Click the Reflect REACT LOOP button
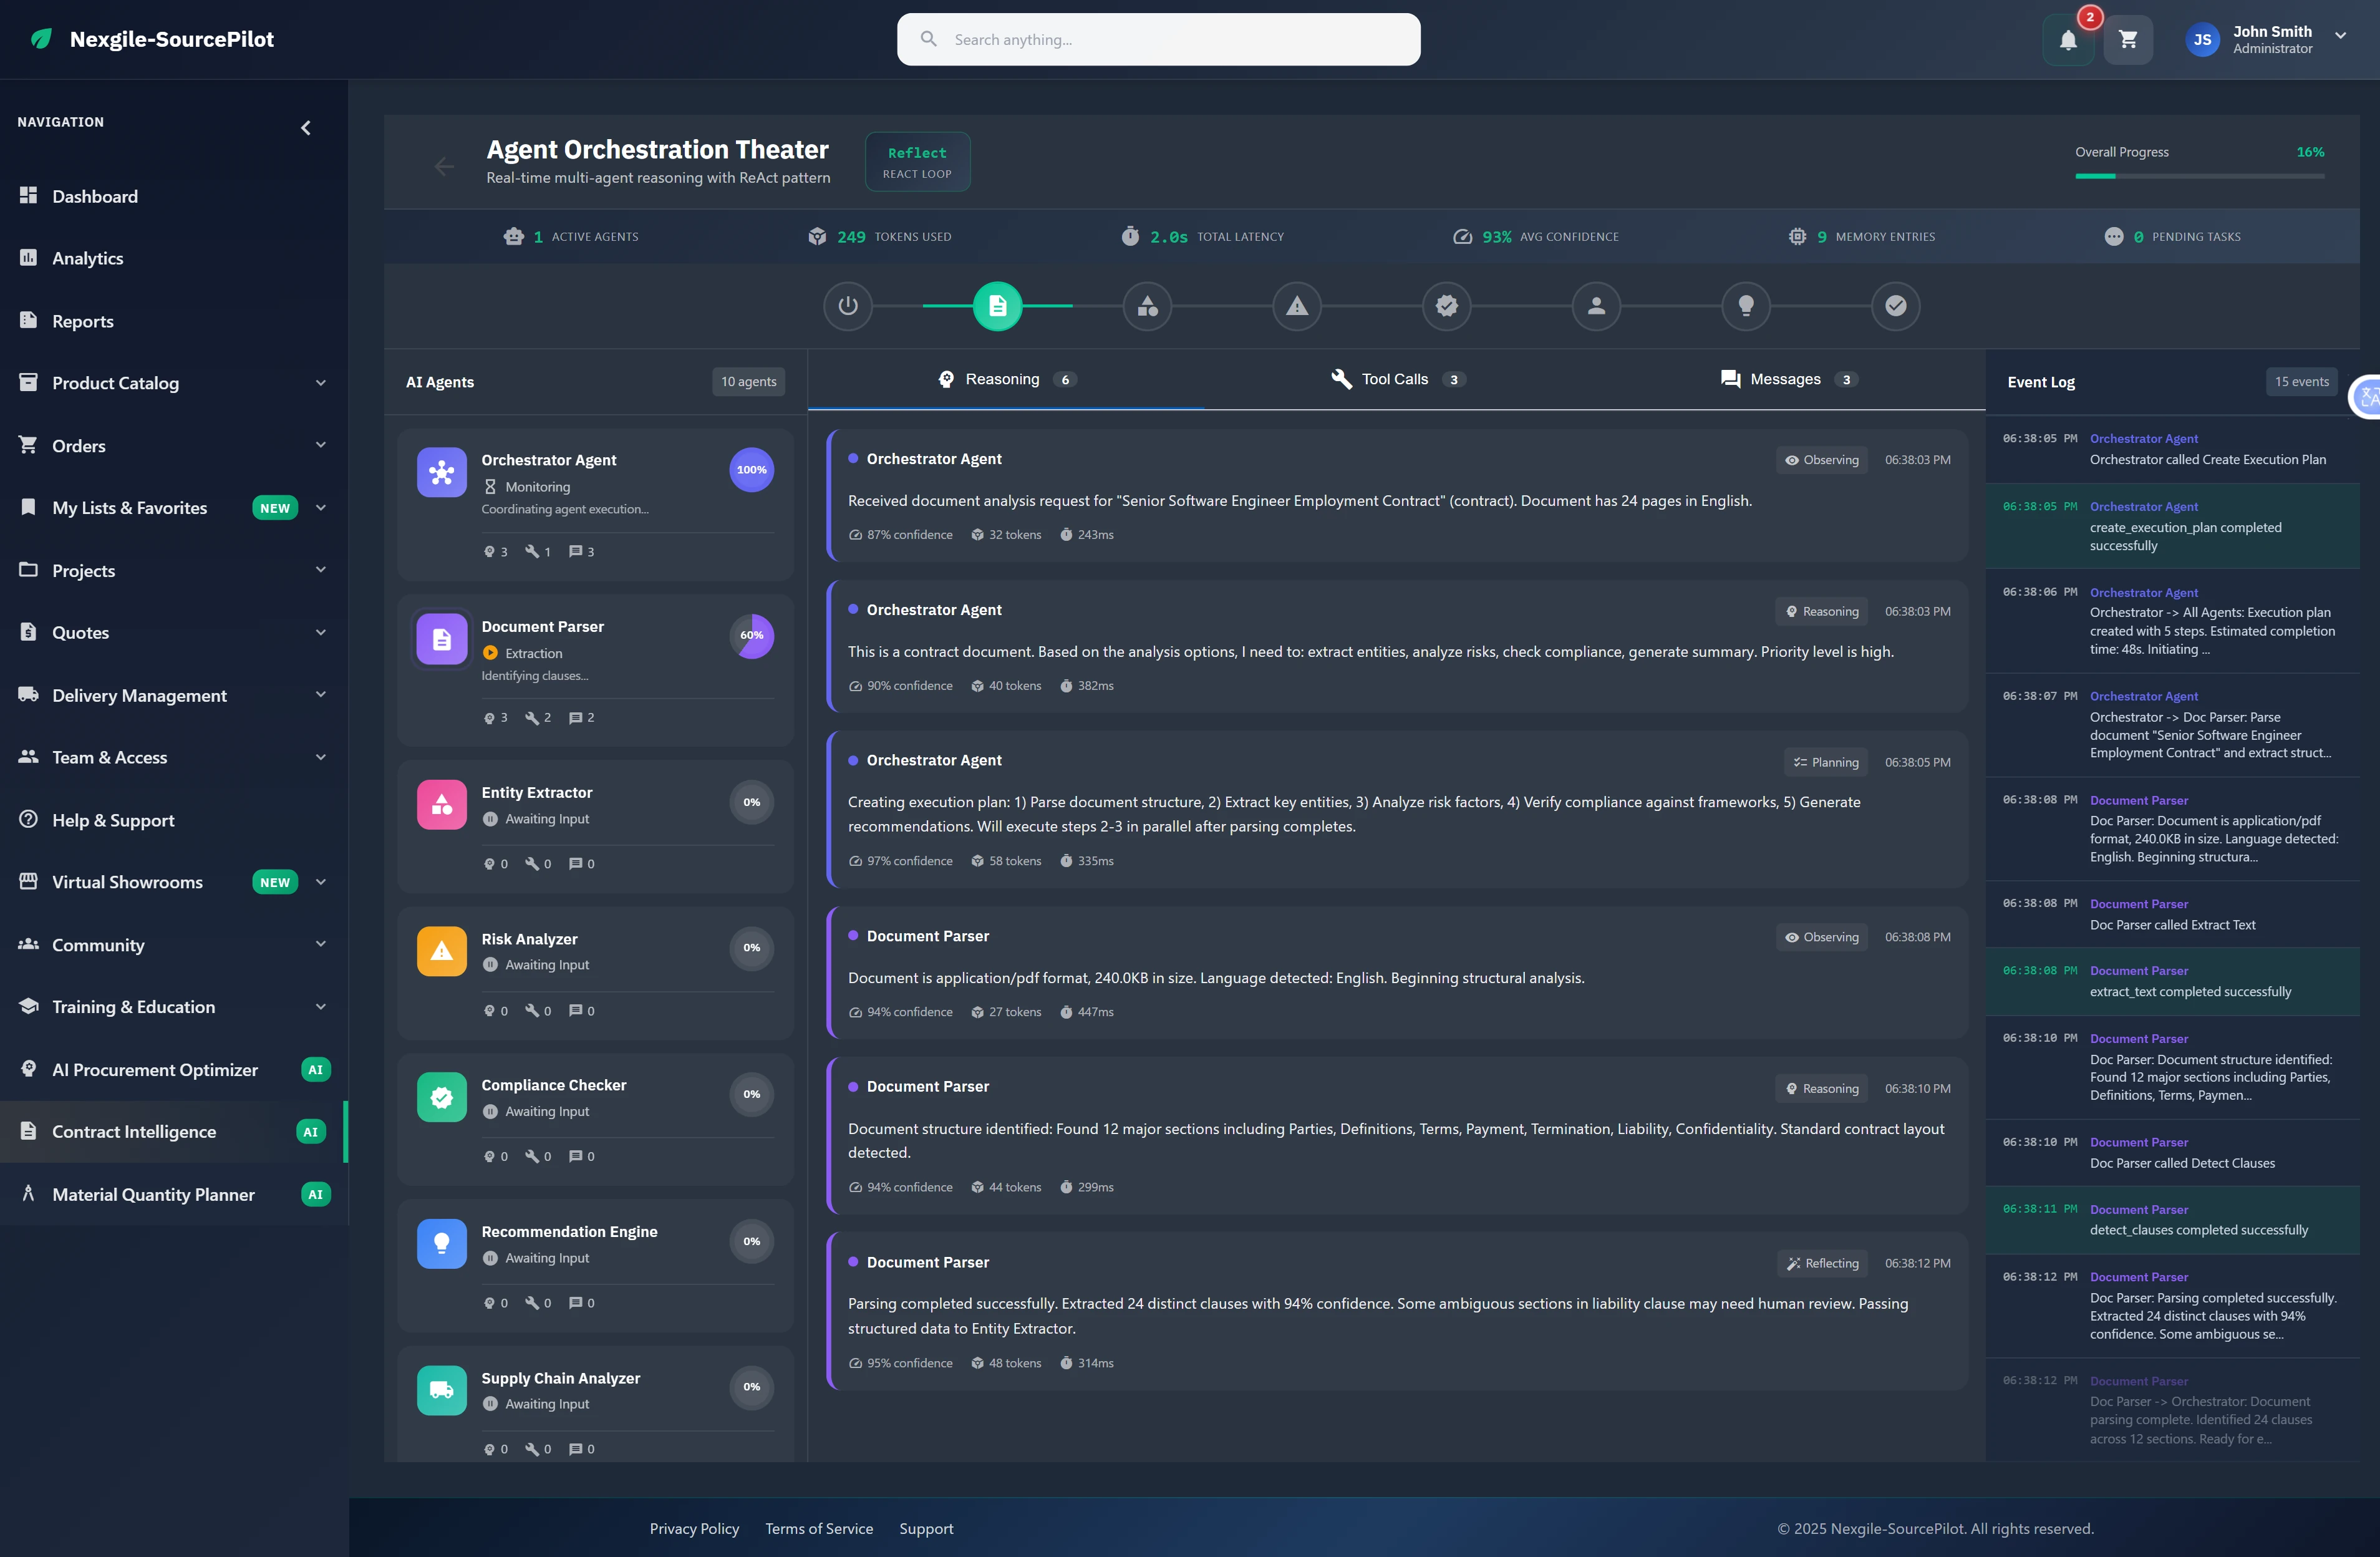2380x1557 pixels. (x=917, y=161)
